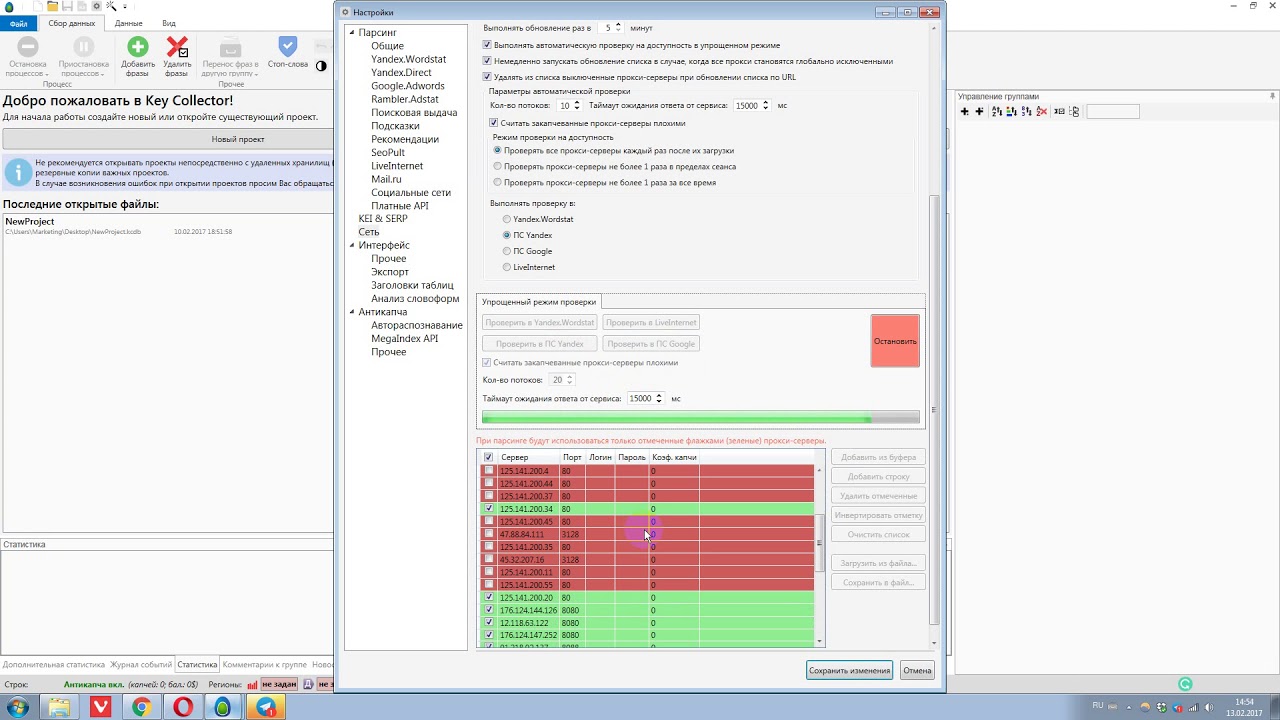Toggle Немедленно запускать обновление списка checkbox
The image size is (1280, 720).
[487, 61]
